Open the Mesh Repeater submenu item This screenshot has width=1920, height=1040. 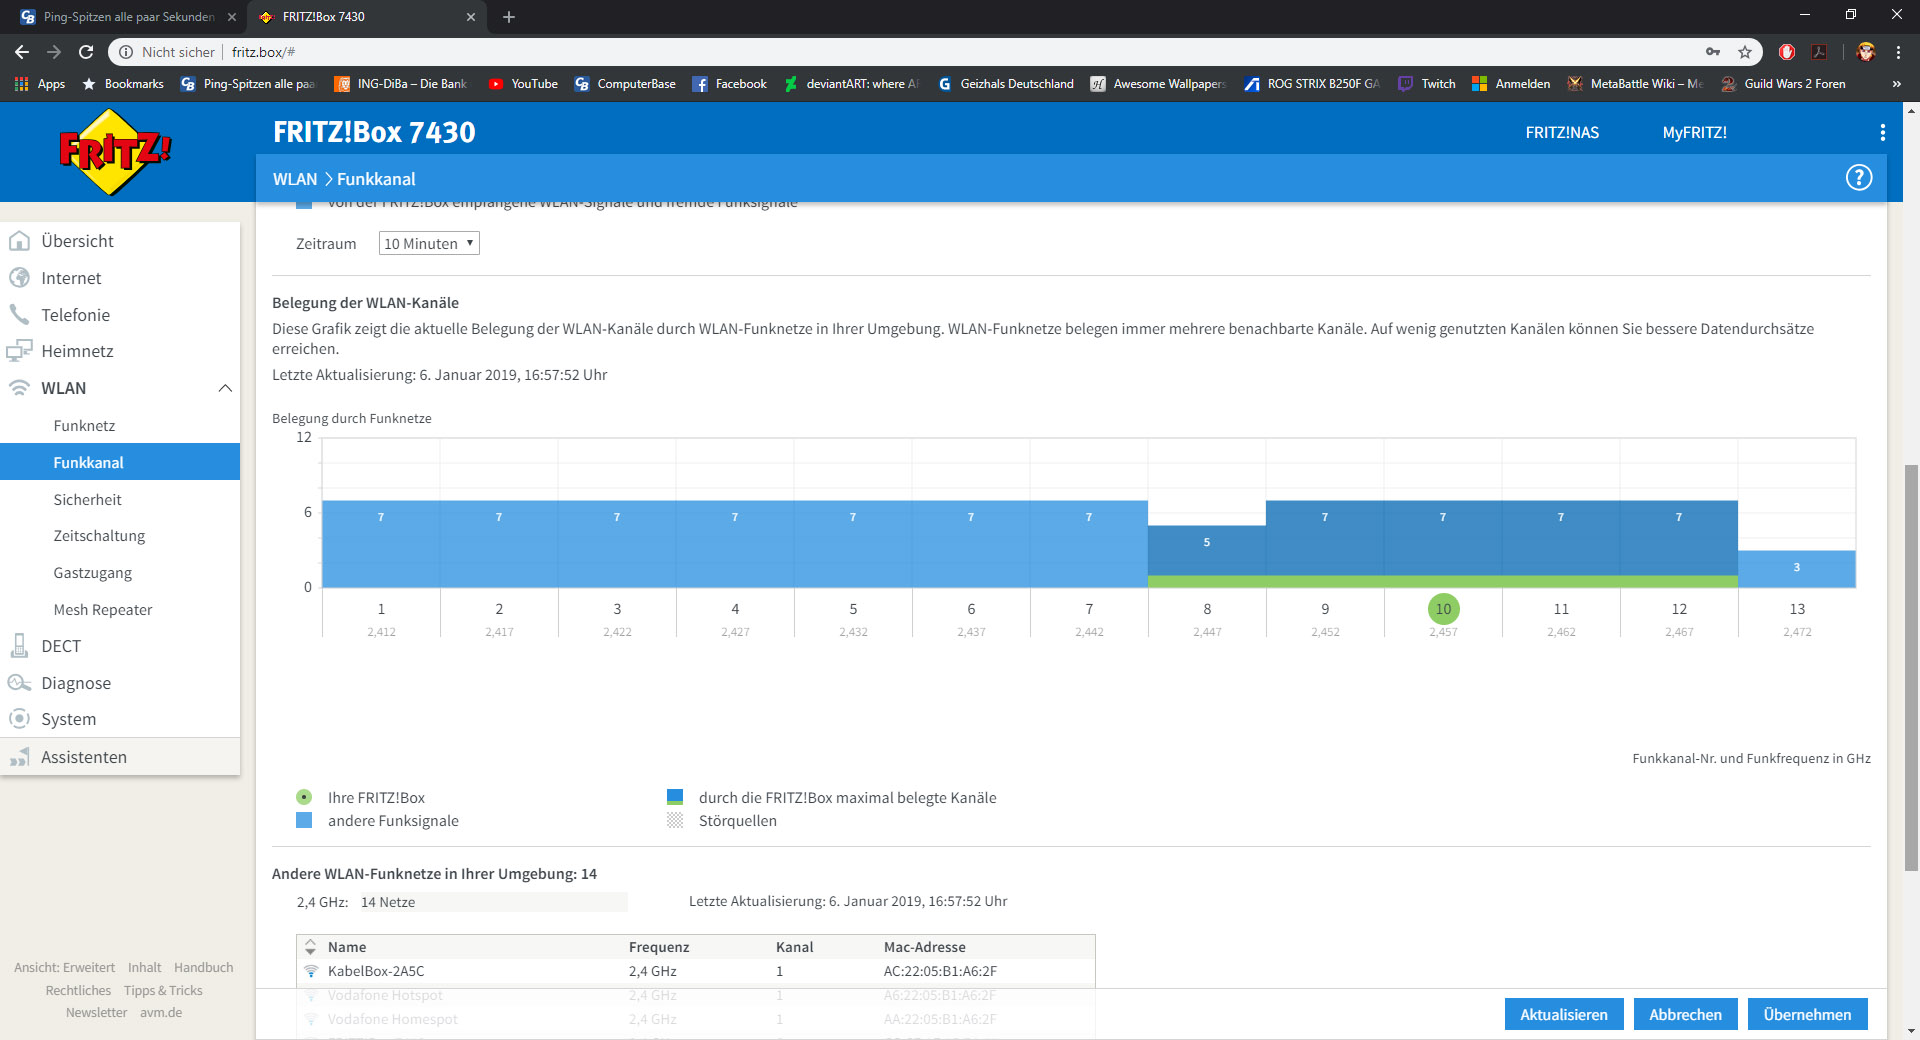pyautogui.click(x=103, y=610)
